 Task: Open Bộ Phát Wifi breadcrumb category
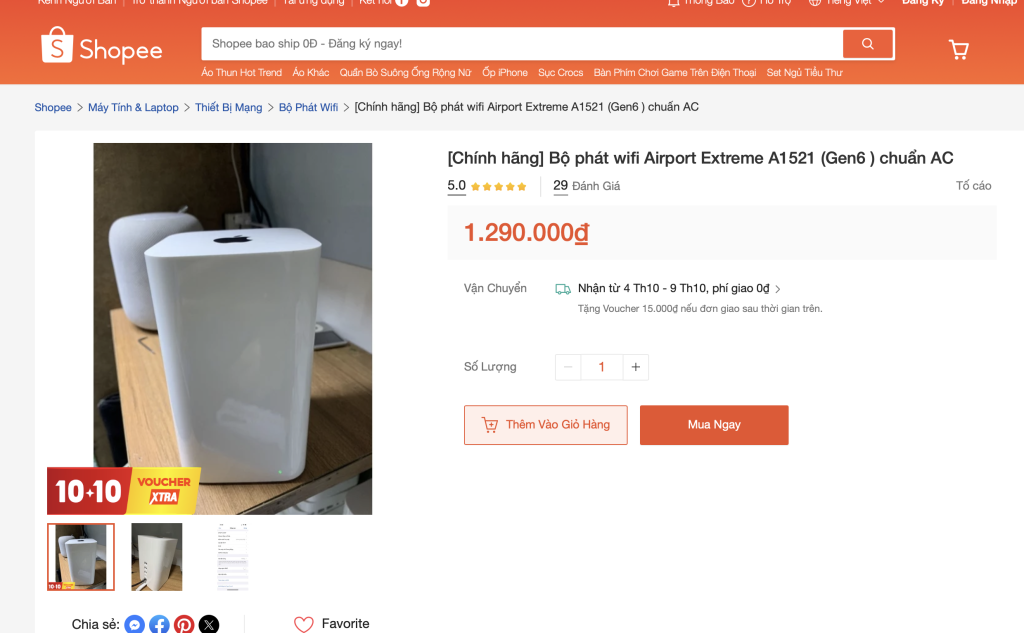(308, 108)
